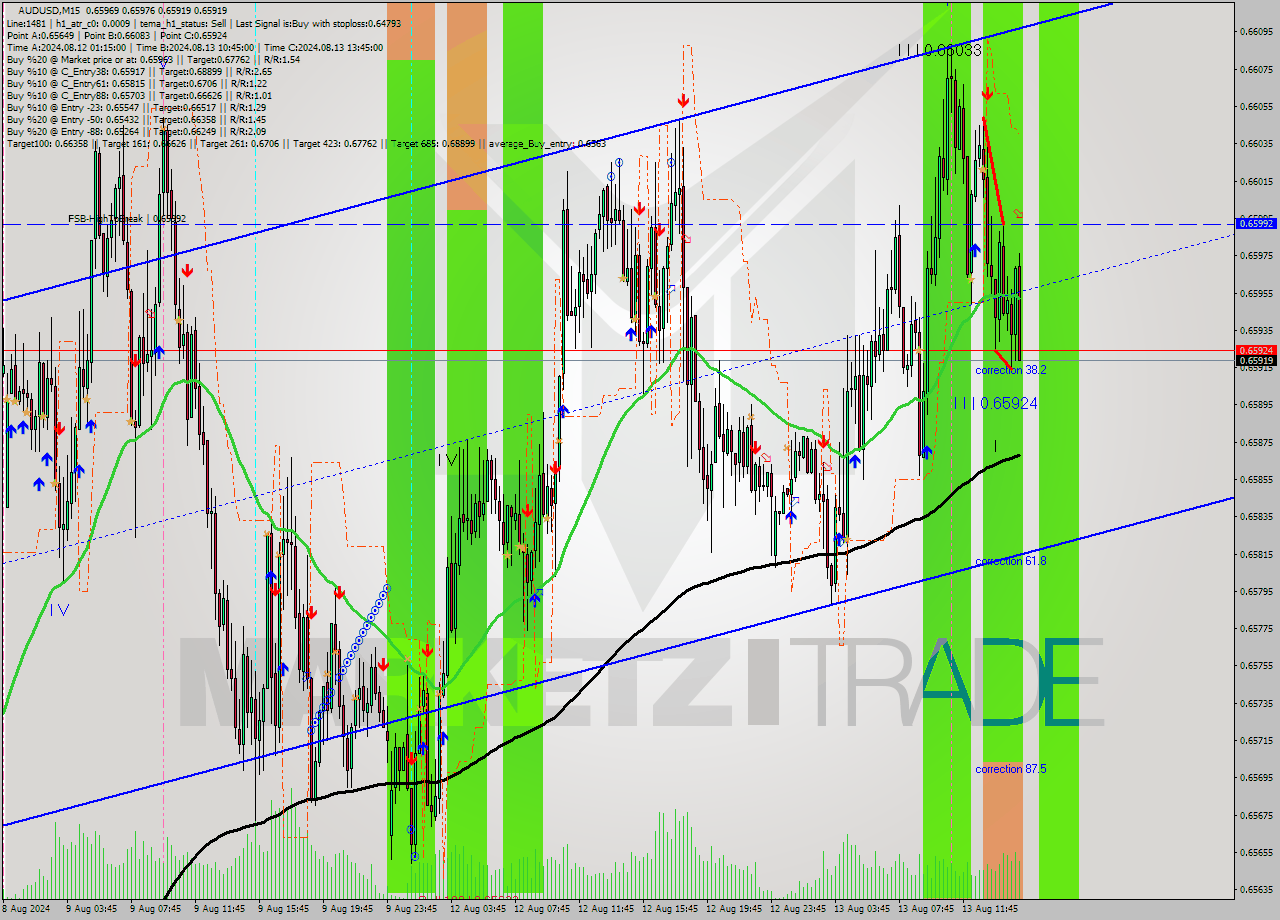1280x920 pixels.
Task: Click the 0.65715 price axis label
Action: (x=1257, y=740)
